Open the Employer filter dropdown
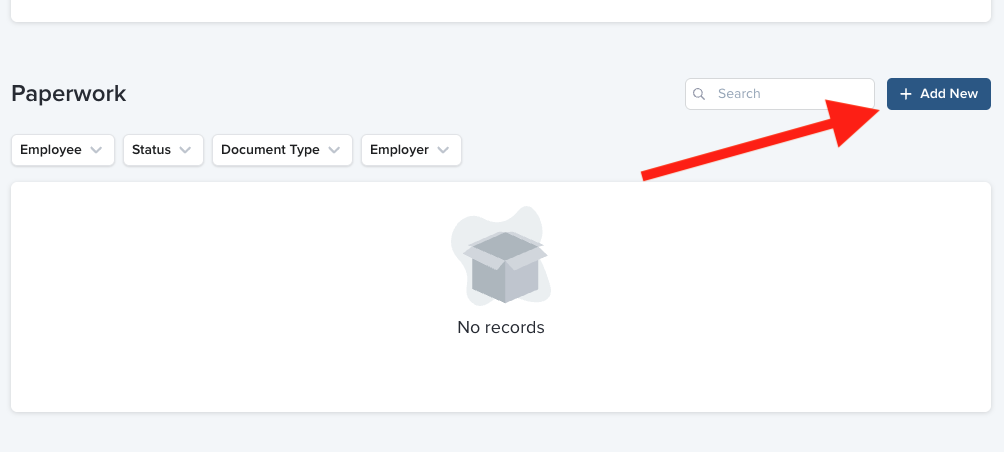The width and height of the screenshot is (1004, 452). (411, 150)
